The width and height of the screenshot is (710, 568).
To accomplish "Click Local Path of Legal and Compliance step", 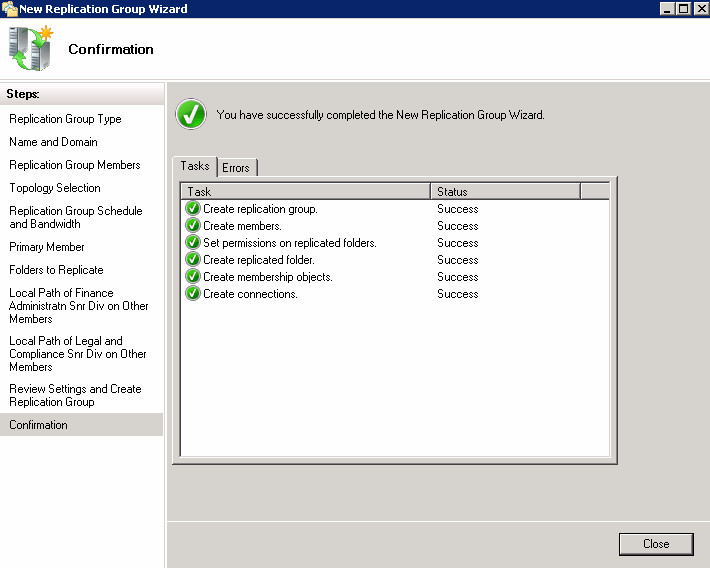I will pyautogui.click(x=78, y=354).
